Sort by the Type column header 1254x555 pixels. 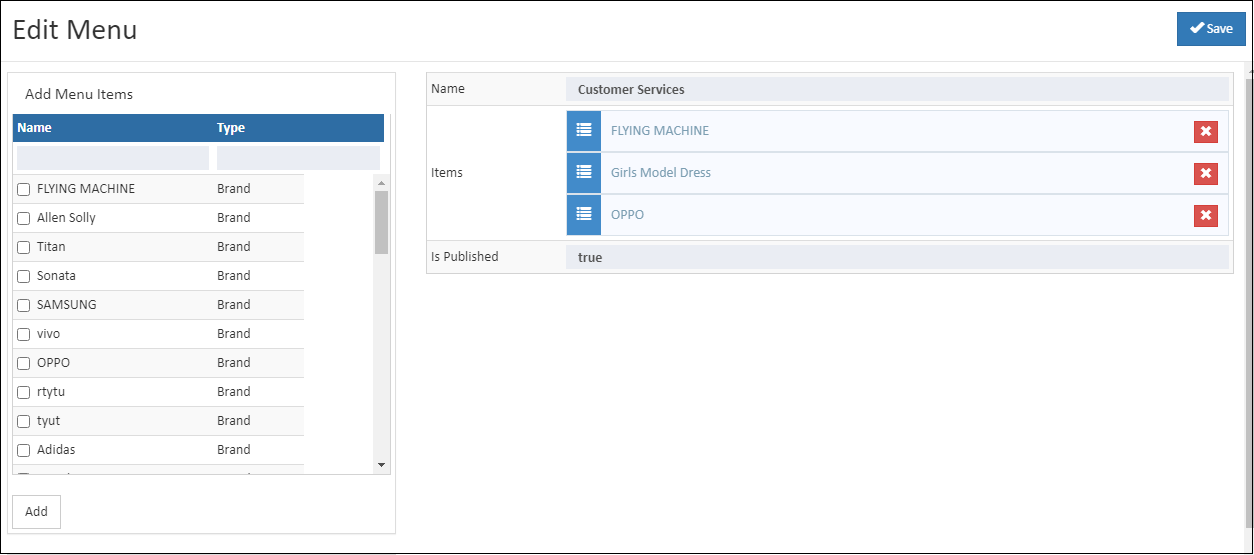(231, 128)
